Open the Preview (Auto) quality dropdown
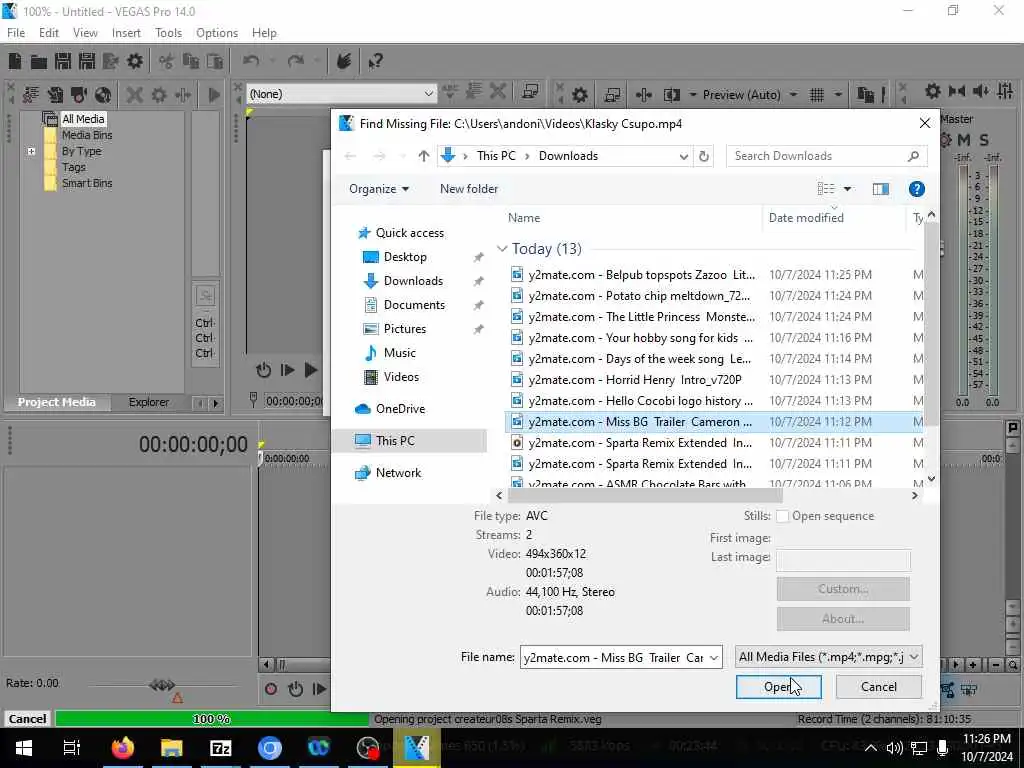1024x768 pixels. click(x=793, y=95)
